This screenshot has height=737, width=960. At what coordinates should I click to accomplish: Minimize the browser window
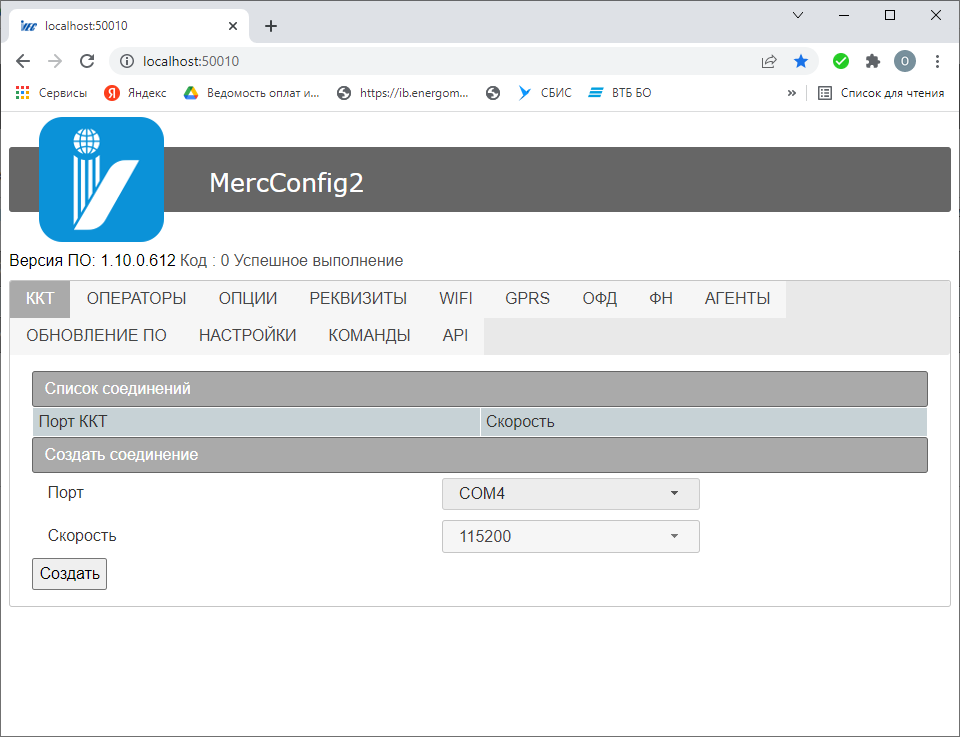844,15
